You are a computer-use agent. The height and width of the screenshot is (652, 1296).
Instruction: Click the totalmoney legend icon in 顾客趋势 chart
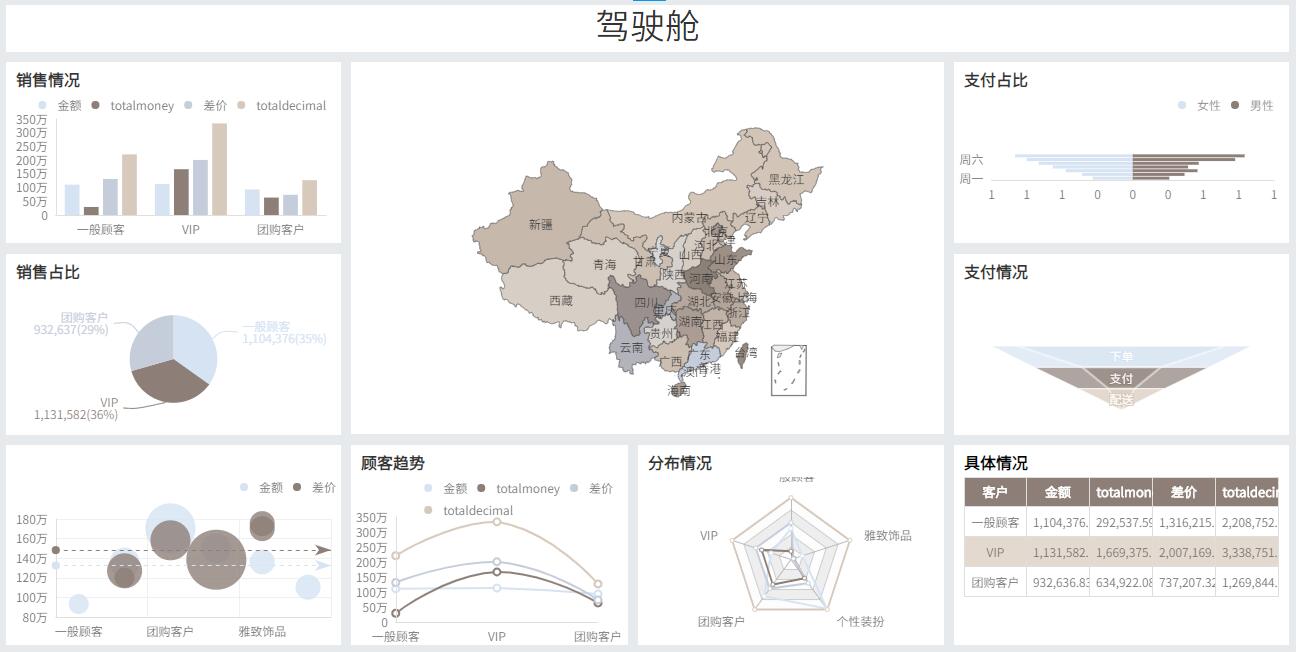[x=482, y=488]
